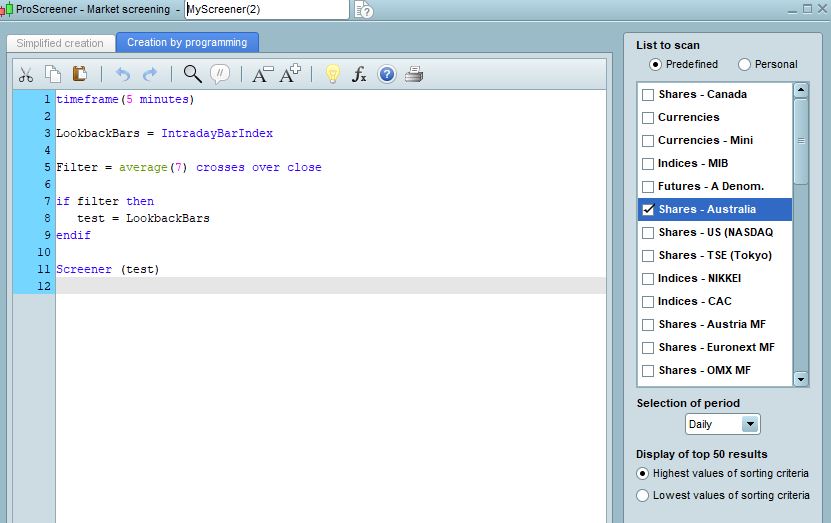831x523 pixels.
Task: Click code line 'if filter then'
Action: tap(105, 201)
